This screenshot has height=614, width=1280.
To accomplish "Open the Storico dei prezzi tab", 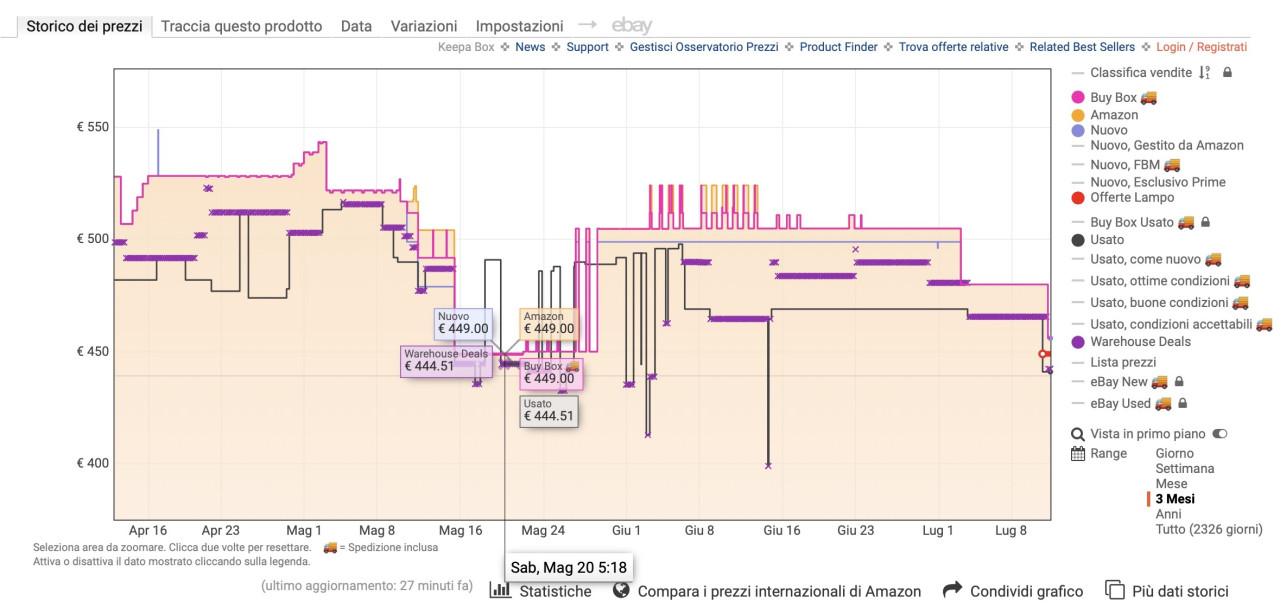I will click(84, 26).
